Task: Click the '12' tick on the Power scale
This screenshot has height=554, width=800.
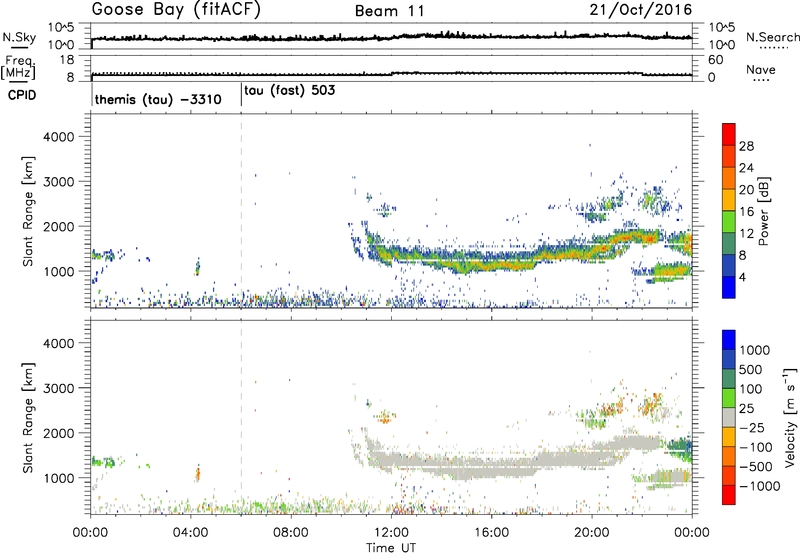Action: pyautogui.click(x=746, y=234)
